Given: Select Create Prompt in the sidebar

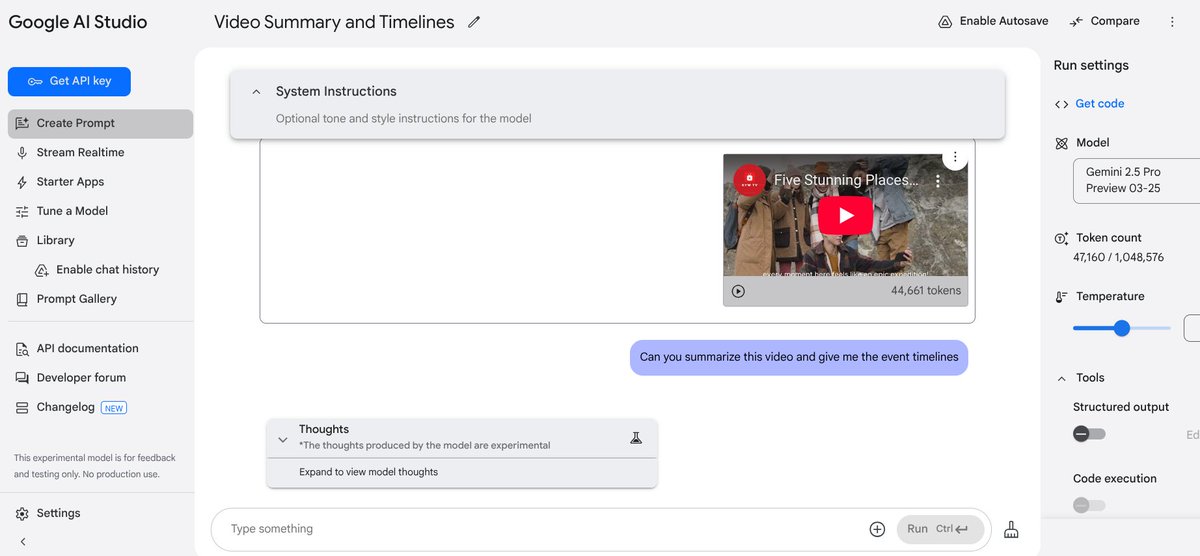Looking at the screenshot, I should [100, 123].
